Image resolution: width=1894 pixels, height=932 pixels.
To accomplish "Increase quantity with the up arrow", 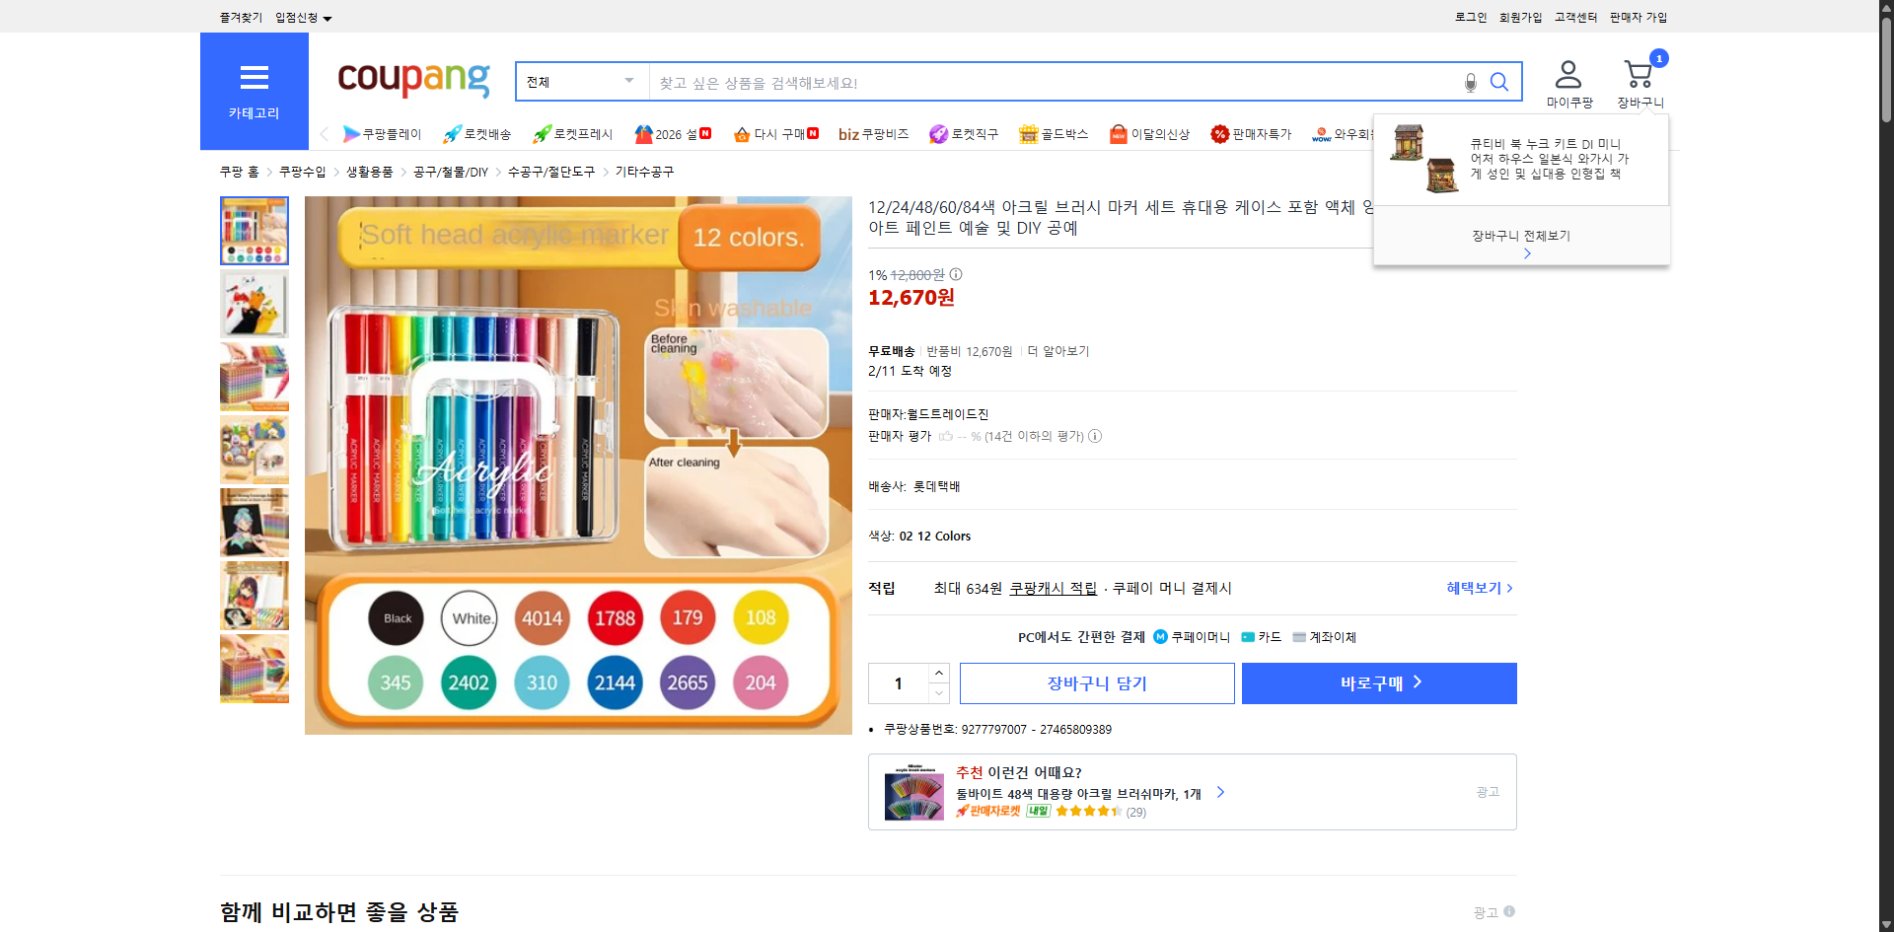I will [938, 674].
